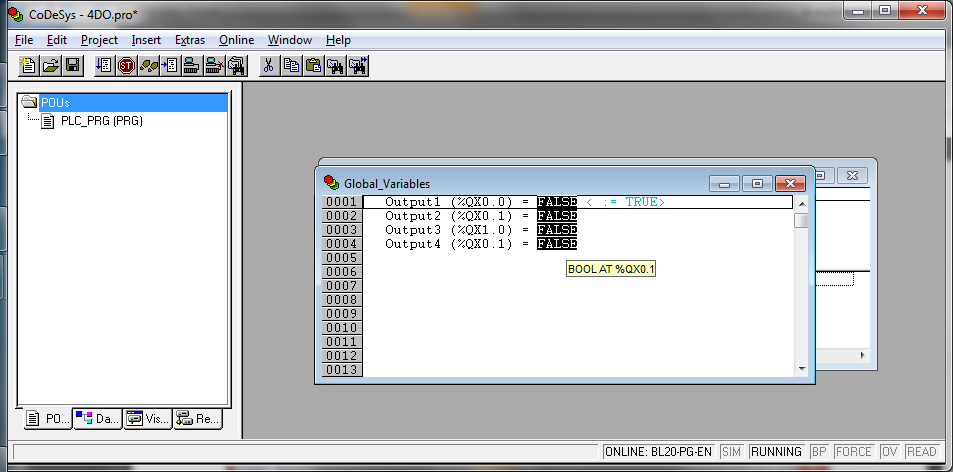This screenshot has height=472, width=953.
Task: Open the Insert menu
Action: pyautogui.click(x=146, y=40)
